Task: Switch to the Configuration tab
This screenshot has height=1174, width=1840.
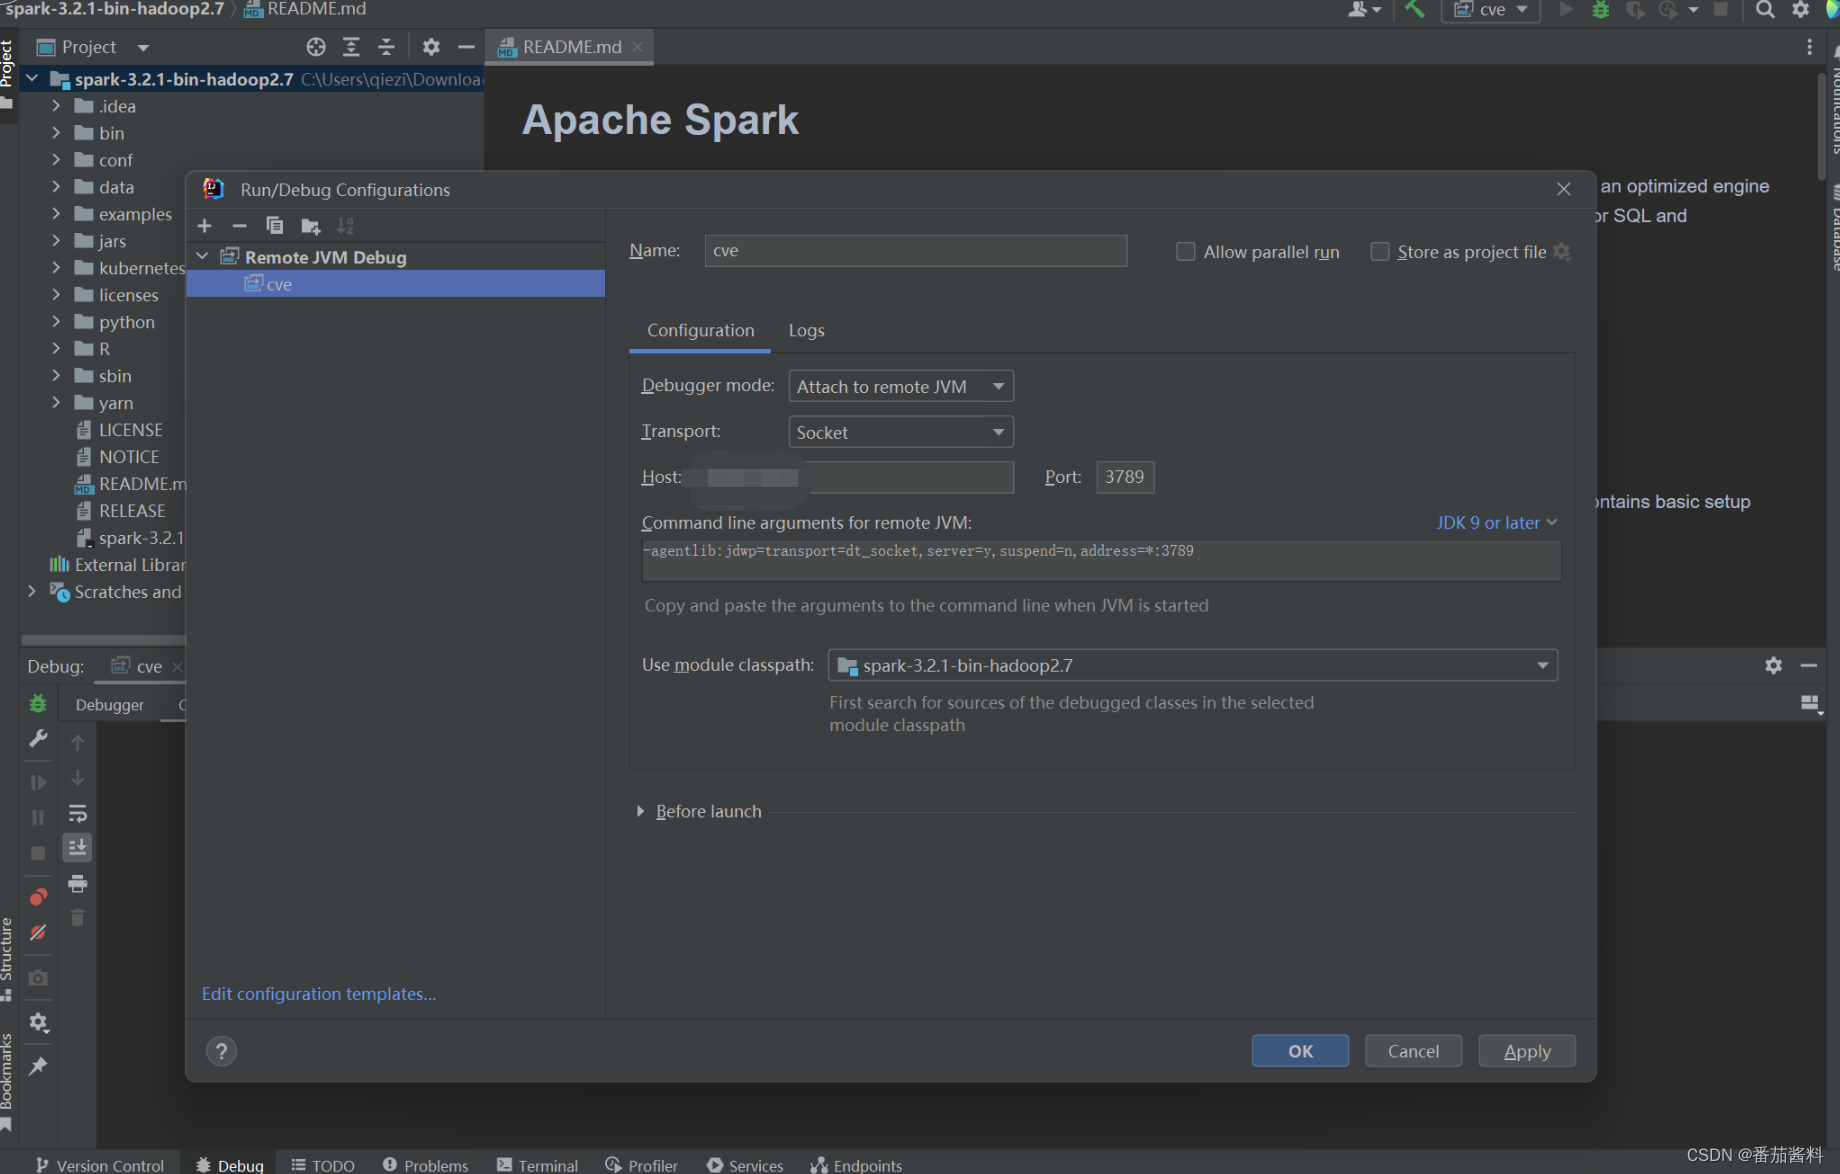Action: coord(700,330)
